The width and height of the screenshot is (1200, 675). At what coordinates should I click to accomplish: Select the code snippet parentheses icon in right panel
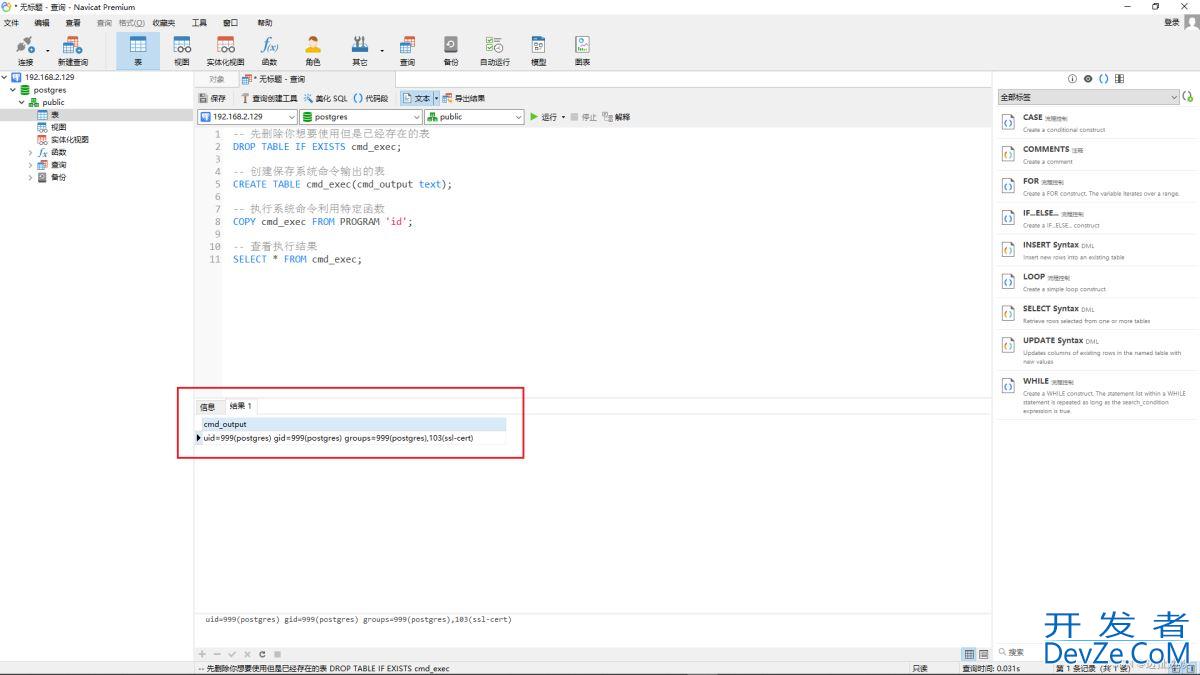[1103, 79]
